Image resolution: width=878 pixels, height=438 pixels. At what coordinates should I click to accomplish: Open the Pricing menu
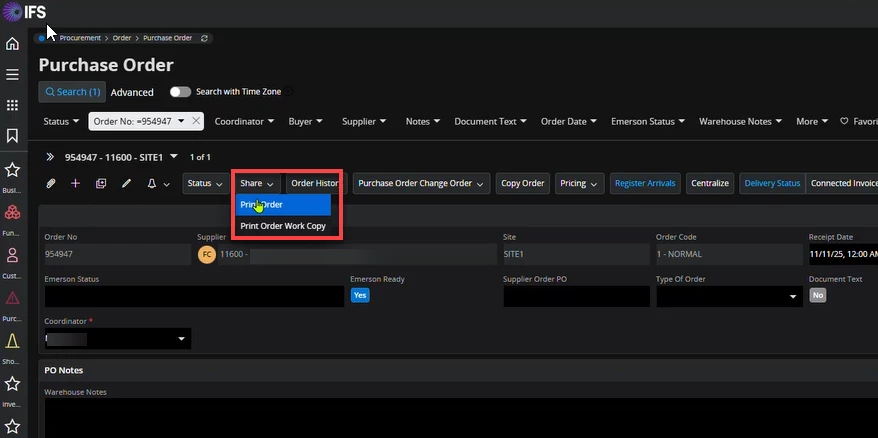(579, 183)
